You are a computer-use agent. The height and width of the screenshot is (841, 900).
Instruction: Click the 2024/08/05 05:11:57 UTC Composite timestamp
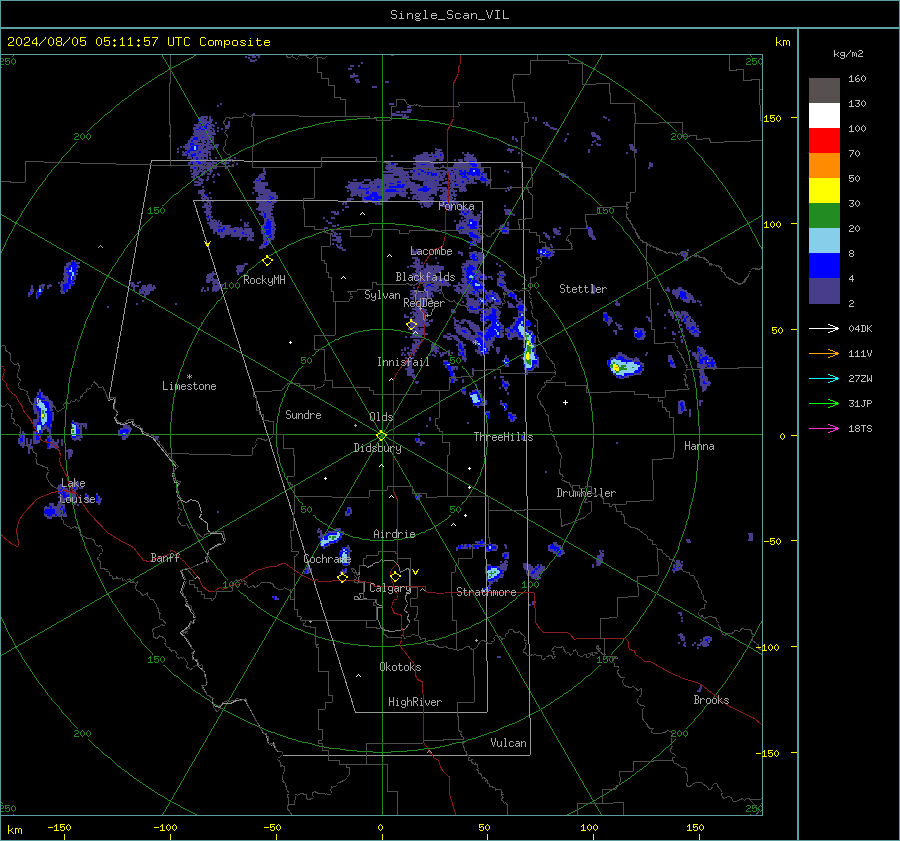click(139, 42)
